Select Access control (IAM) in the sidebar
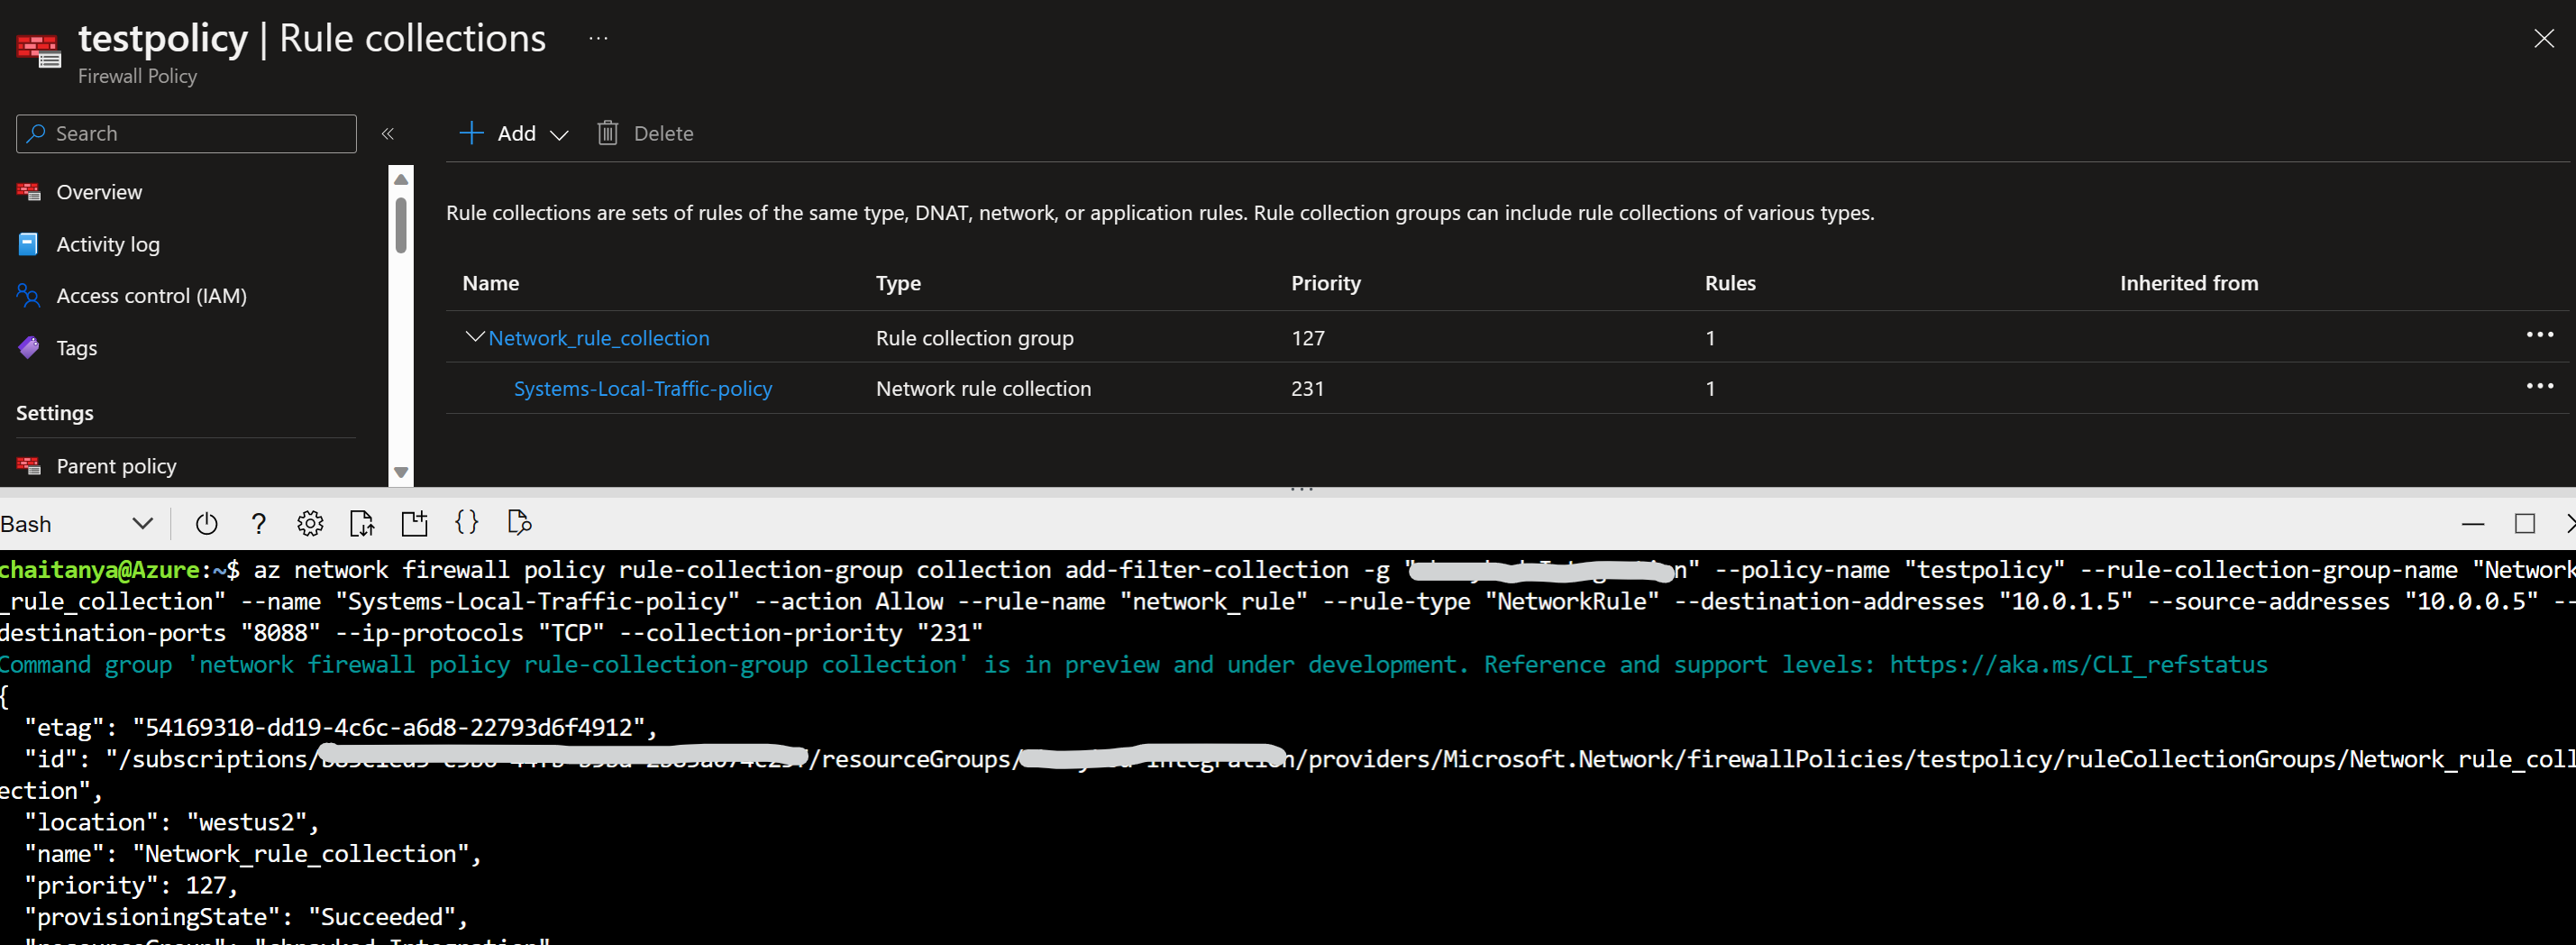The height and width of the screenshot is (945, 2576). point(151,295)
